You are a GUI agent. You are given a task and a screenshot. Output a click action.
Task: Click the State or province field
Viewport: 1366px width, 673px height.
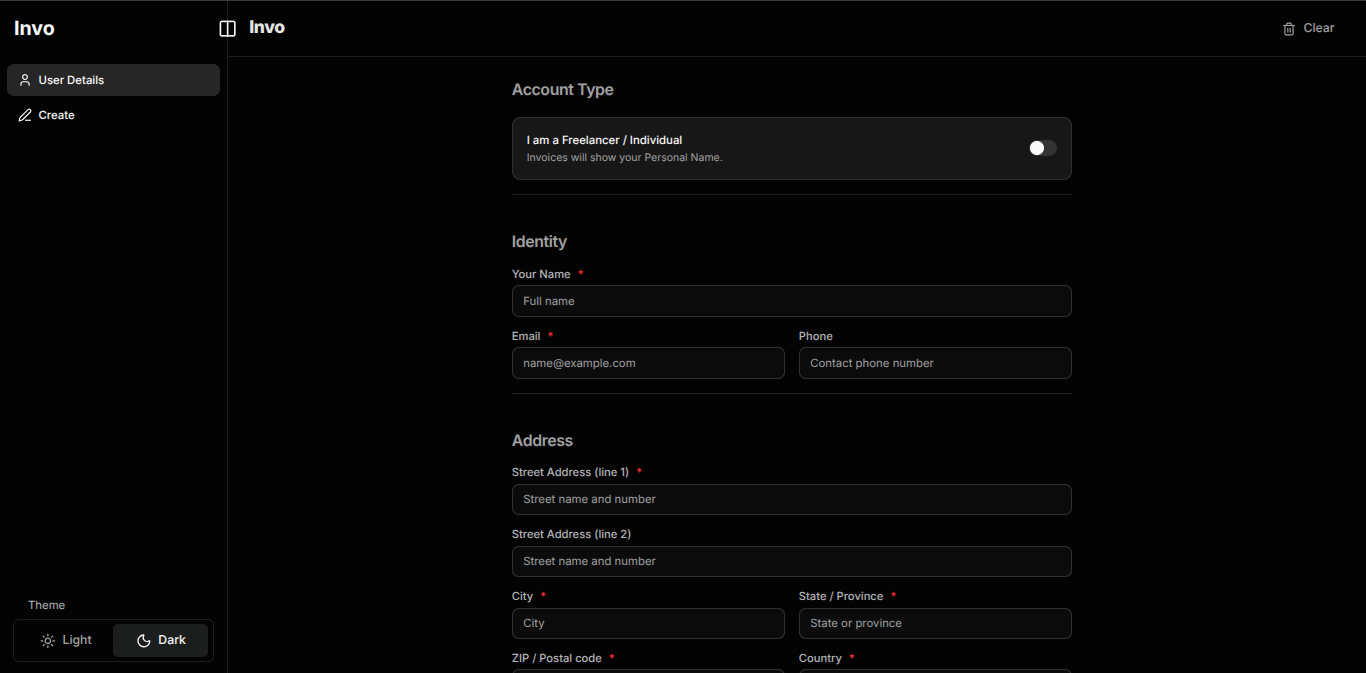(x=934, y=623)
